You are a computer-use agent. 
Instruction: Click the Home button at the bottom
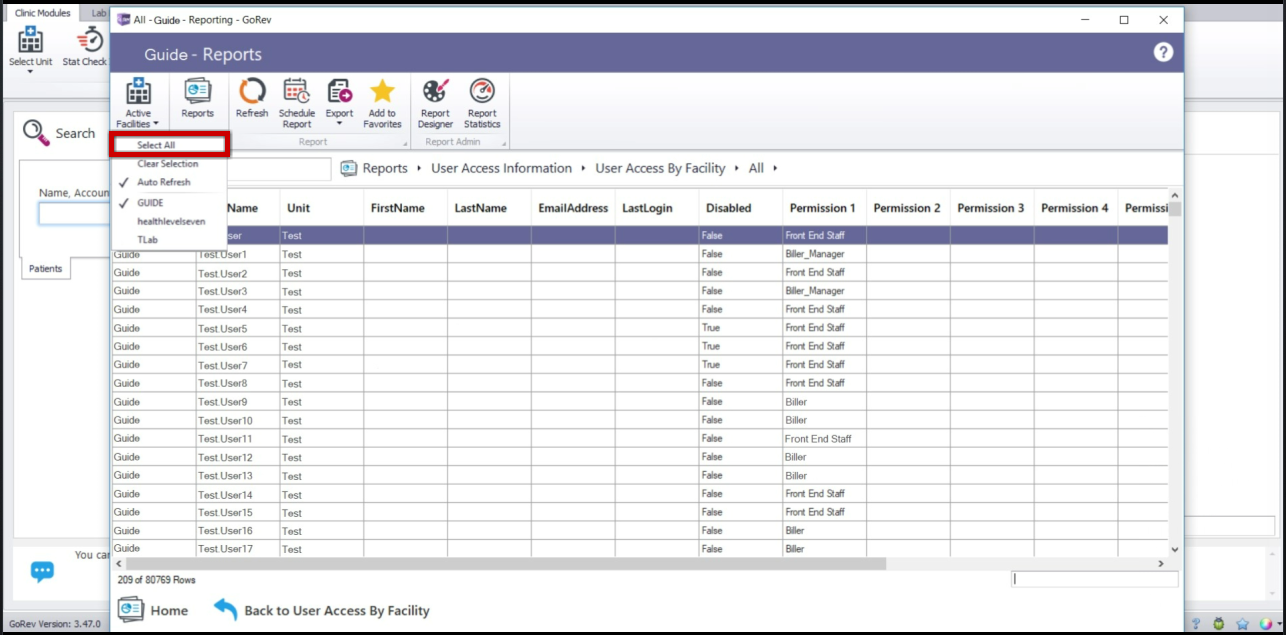153,610
